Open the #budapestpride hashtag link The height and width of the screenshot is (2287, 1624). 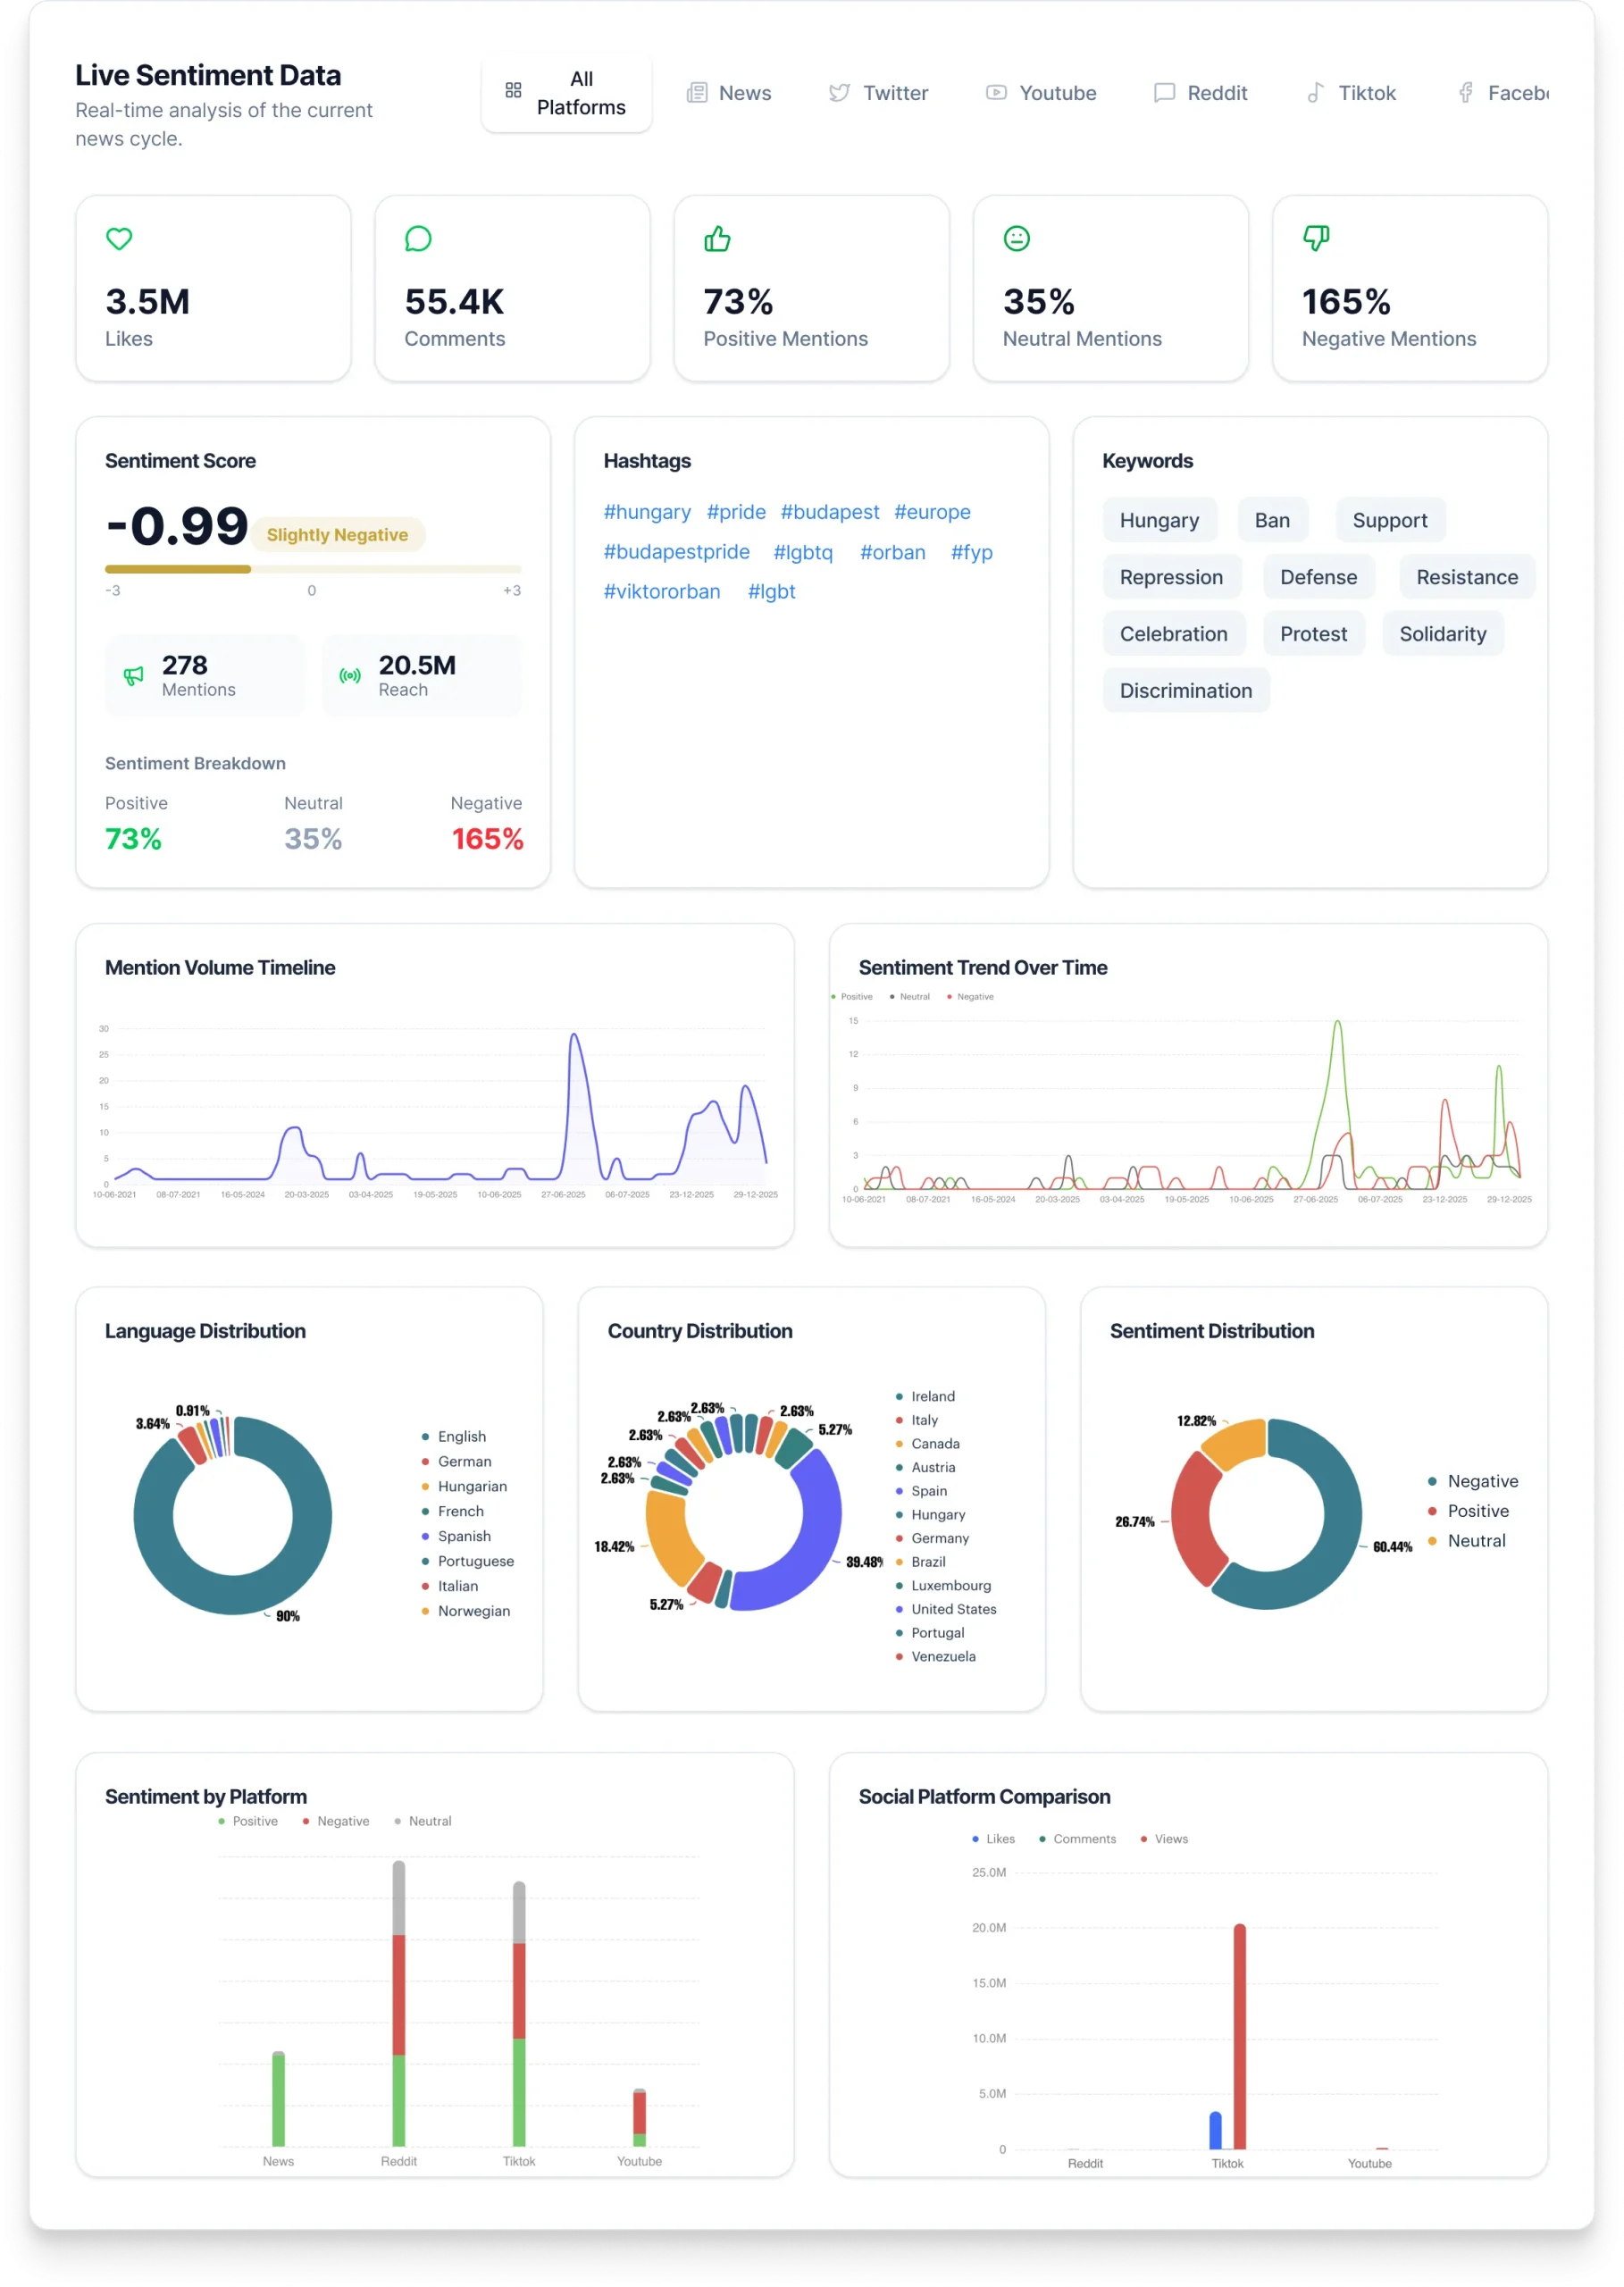(676, 552)
